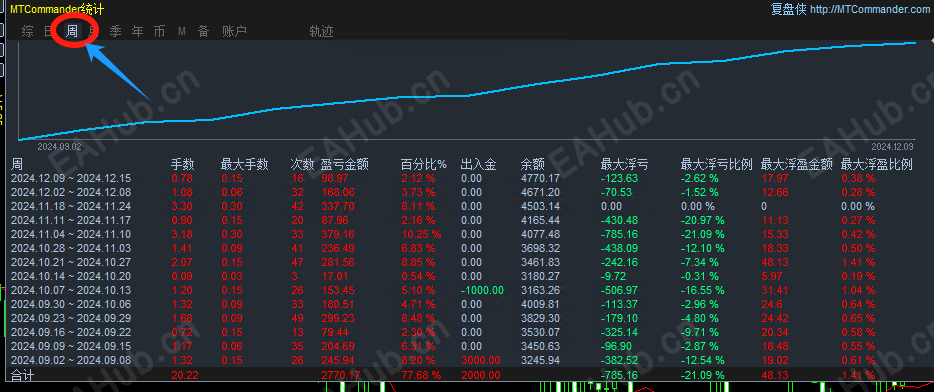Screen dimensions: 934x392
Task: Click the total percentage 77.68 %
Action: click(421, 375)
